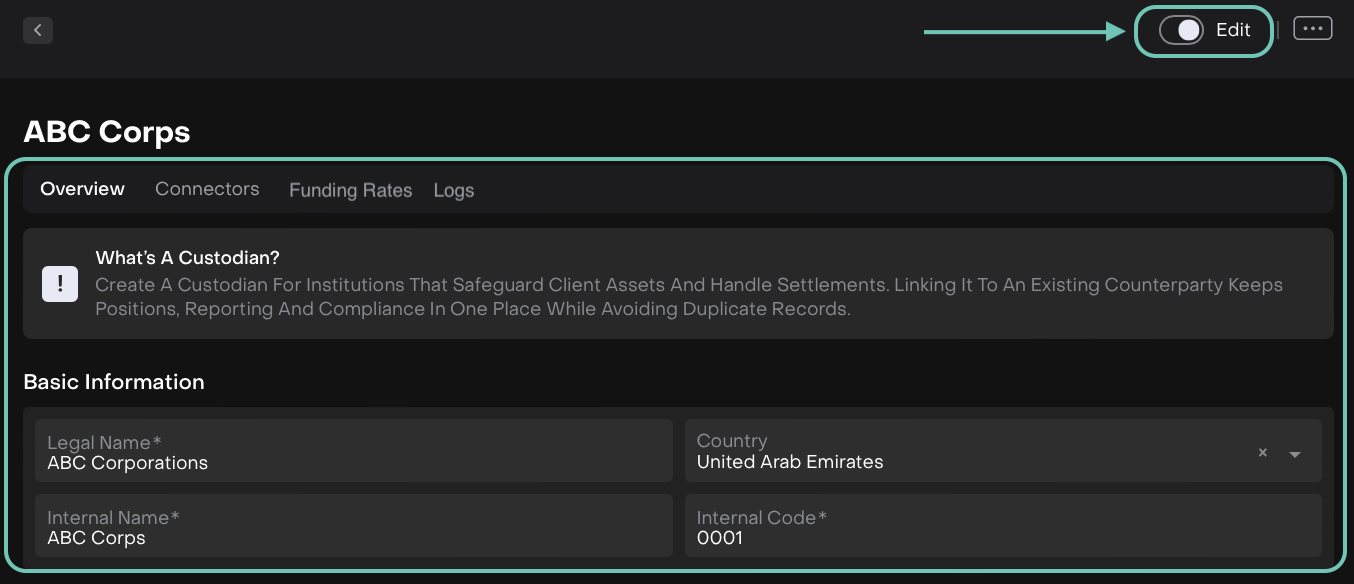Image resolution: width=1354 pixels, height=584 pixels.
Task: Click the What's A Custodian heading
Action: pyautogui.click(x=187, y=258)
